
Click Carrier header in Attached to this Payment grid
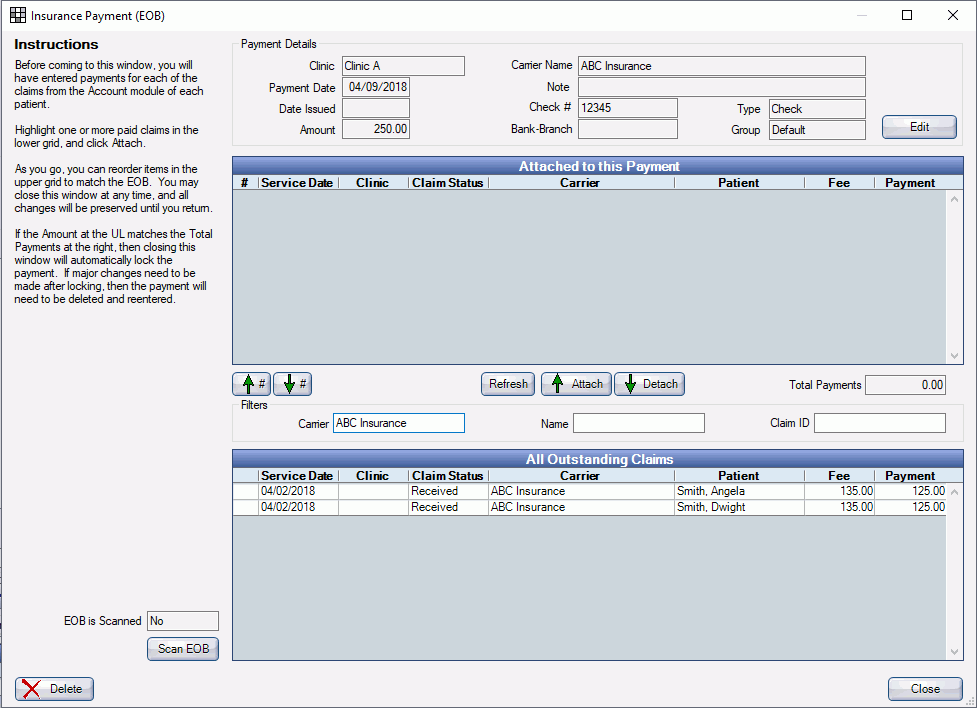tap(580, 183)
